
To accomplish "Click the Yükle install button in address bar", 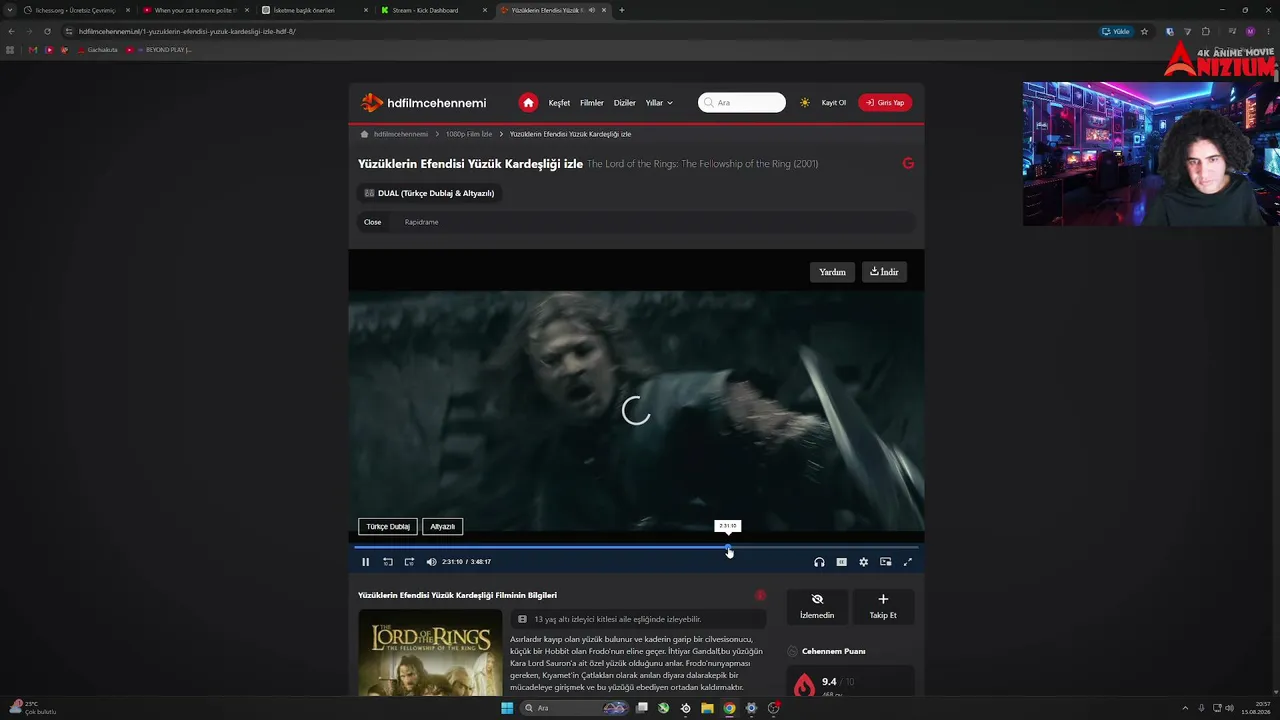I will [1116, 31].
